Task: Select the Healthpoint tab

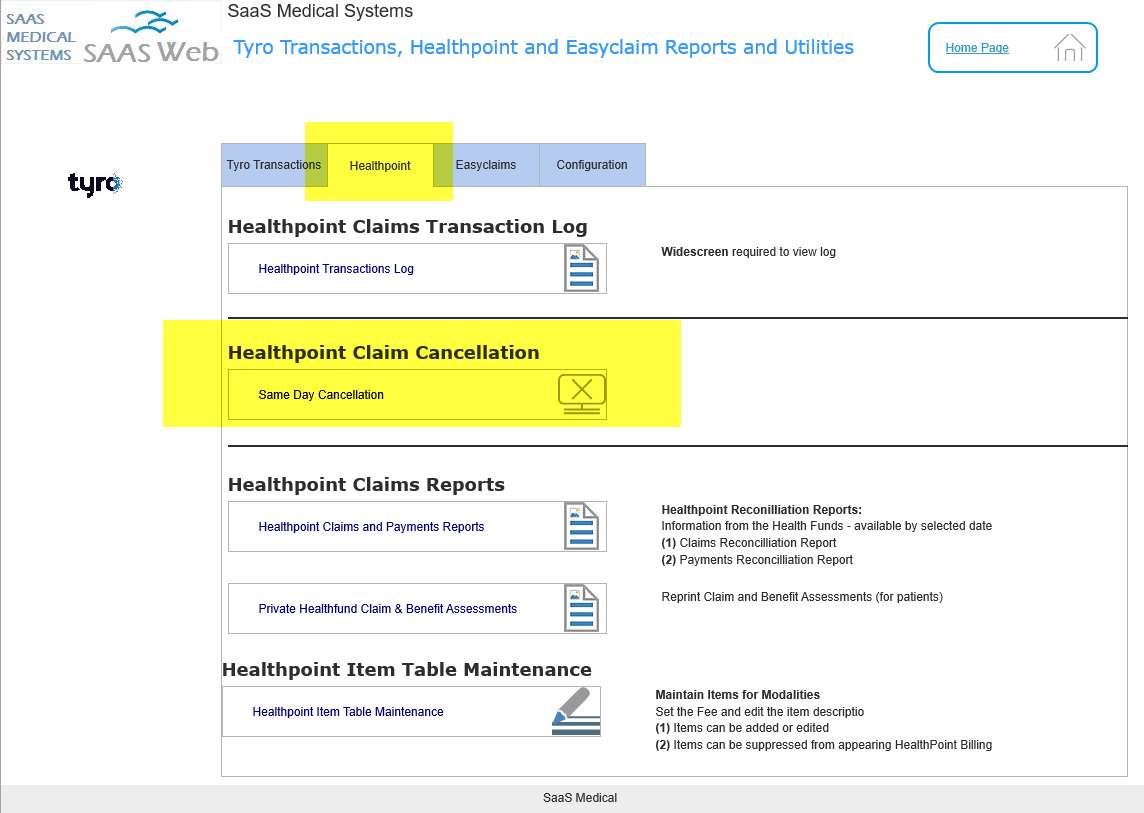Action: [x=380, y=166]
